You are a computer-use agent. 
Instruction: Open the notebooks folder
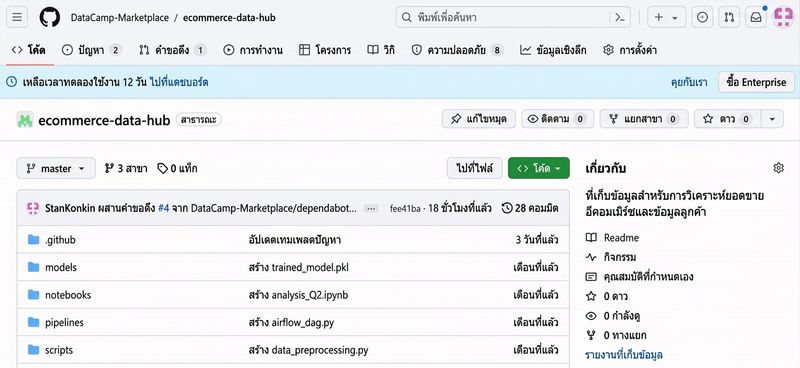pyautogui.click(x=68, y=295)
